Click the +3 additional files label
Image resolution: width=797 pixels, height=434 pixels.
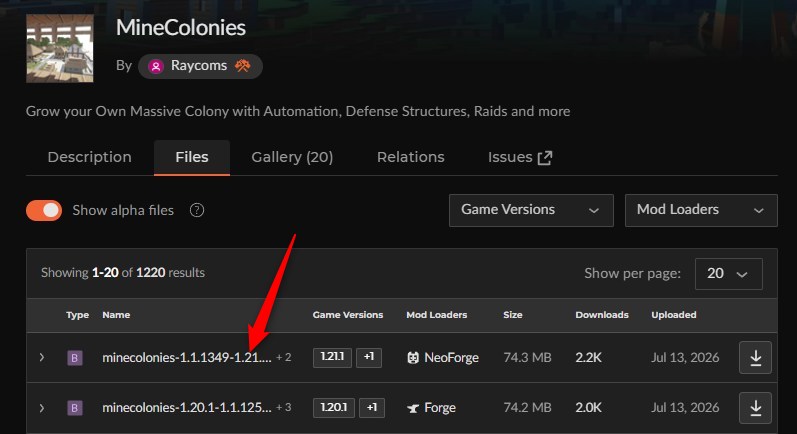[x=284, y=408]
